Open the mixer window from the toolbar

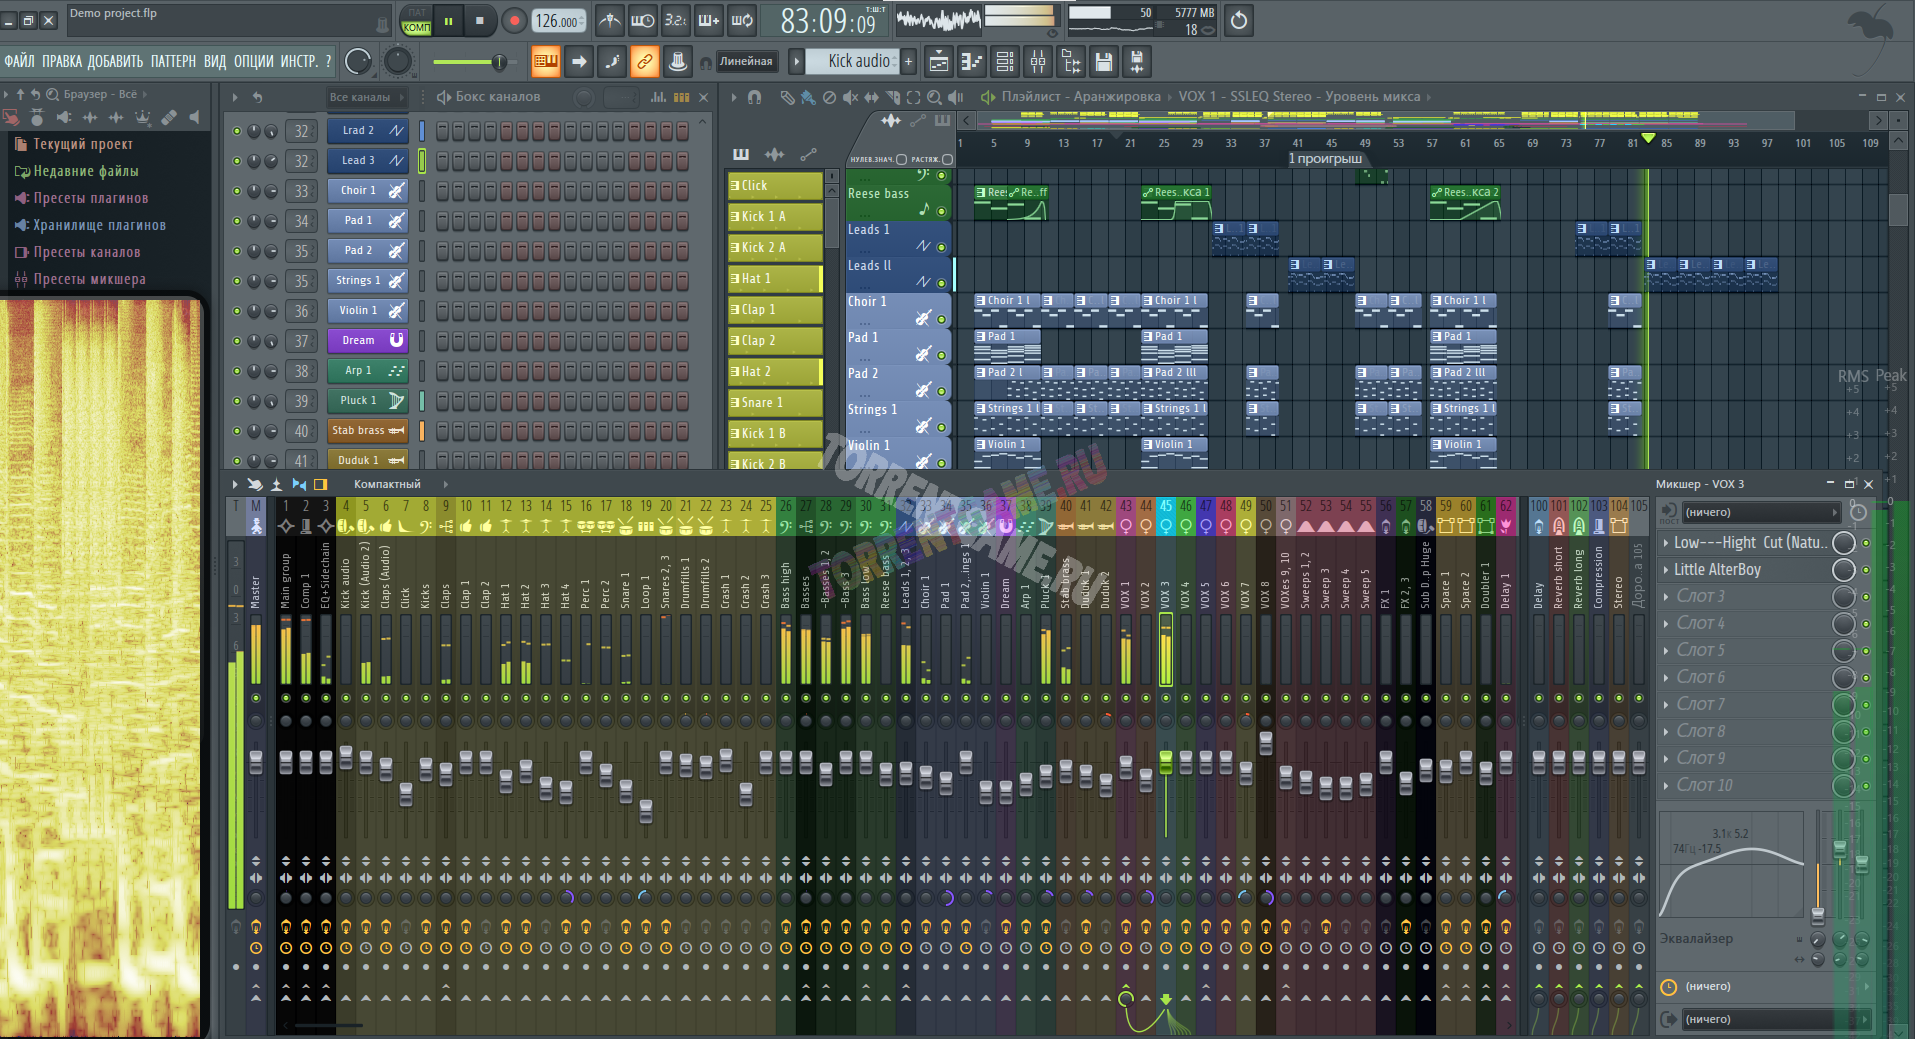1038,62
